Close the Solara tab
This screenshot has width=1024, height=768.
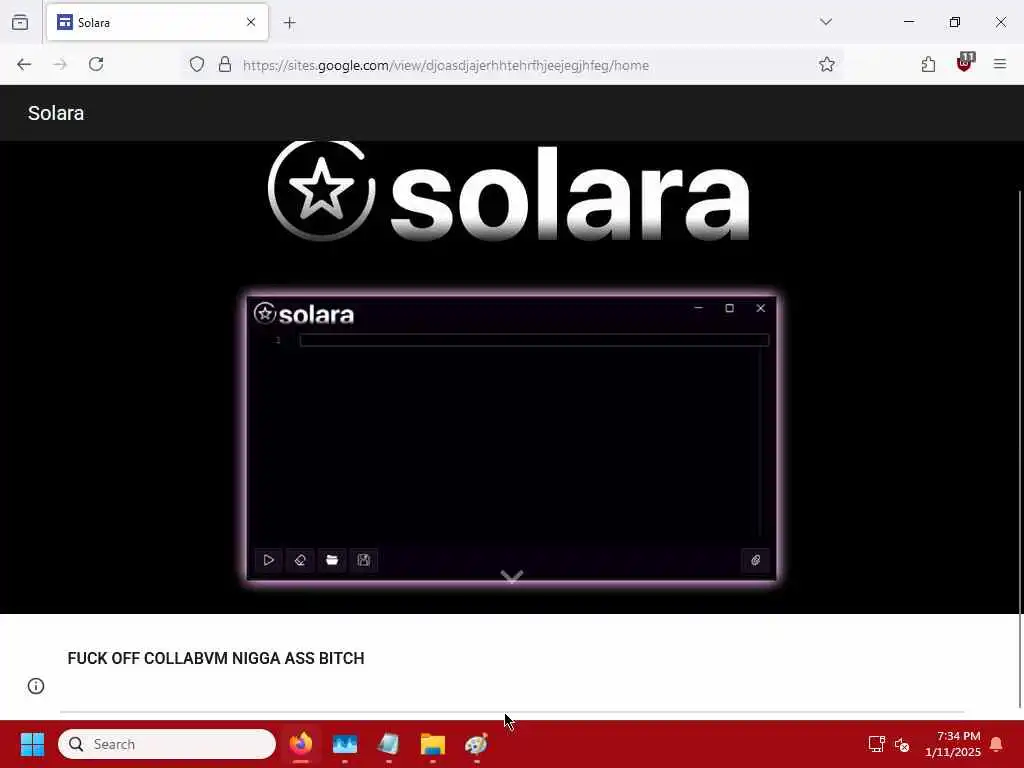click(251, 22)
